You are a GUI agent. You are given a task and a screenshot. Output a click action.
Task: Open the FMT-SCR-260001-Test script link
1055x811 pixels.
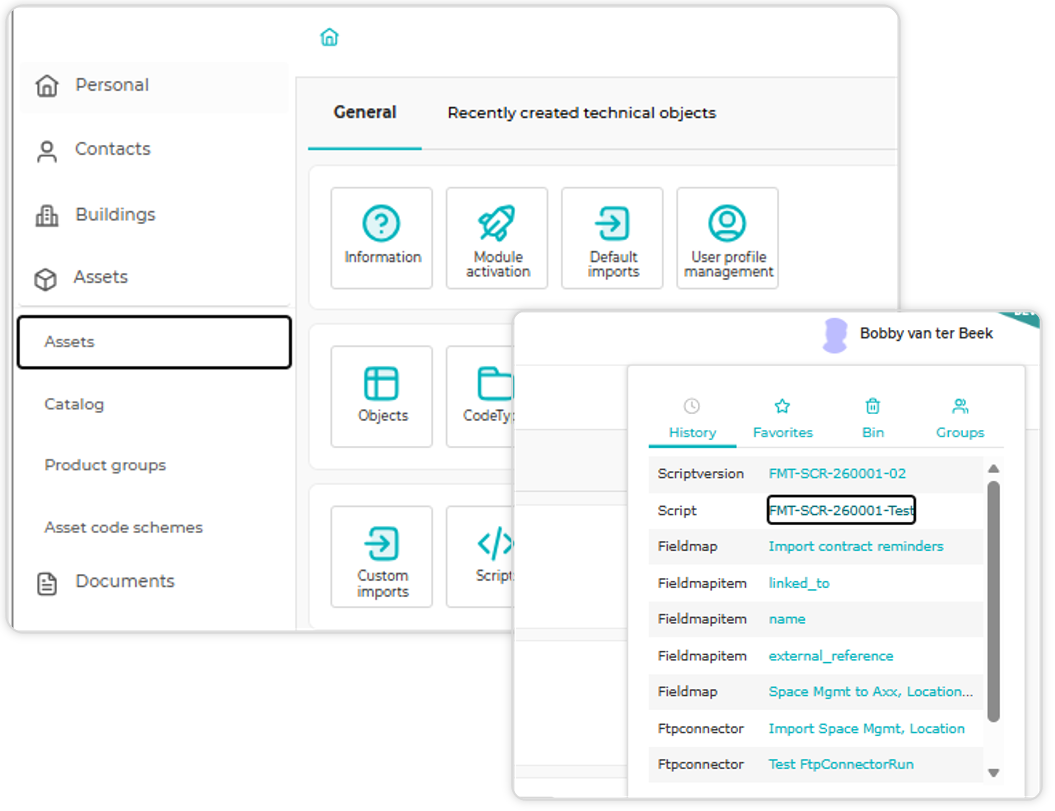842,510
